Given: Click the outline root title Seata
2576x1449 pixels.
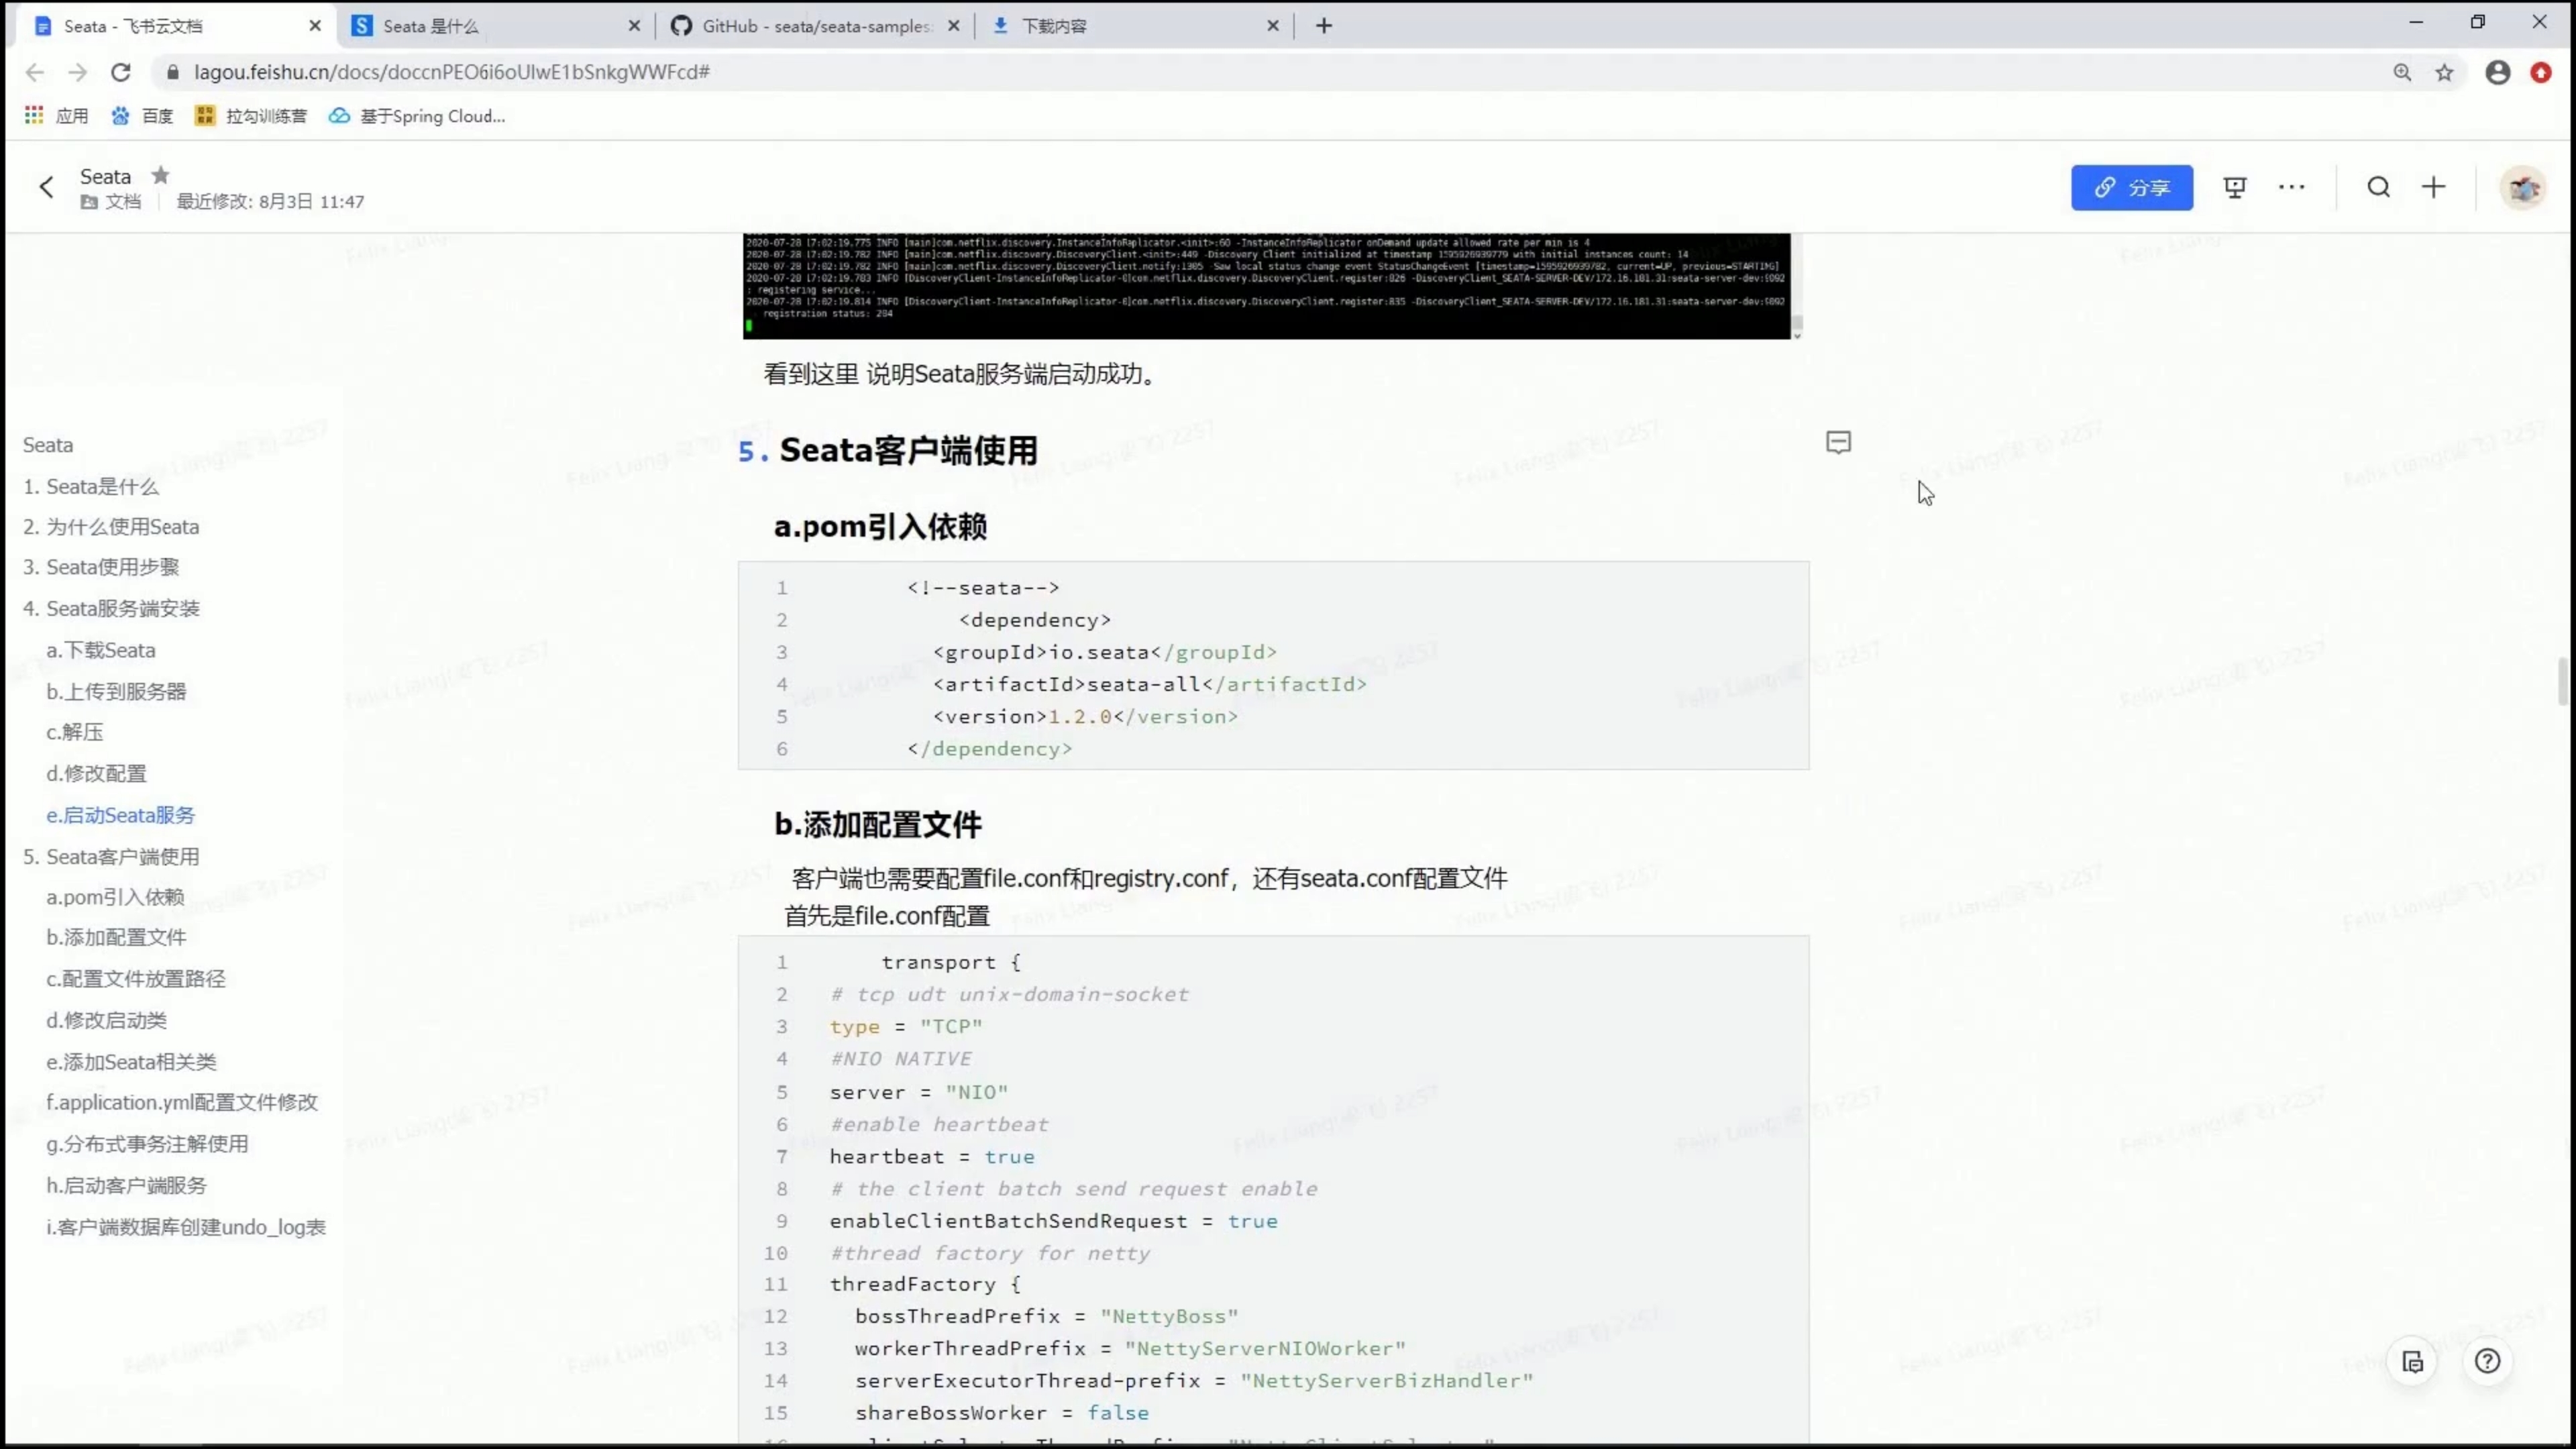Looking at the screenshot, I should click(48, 445).
